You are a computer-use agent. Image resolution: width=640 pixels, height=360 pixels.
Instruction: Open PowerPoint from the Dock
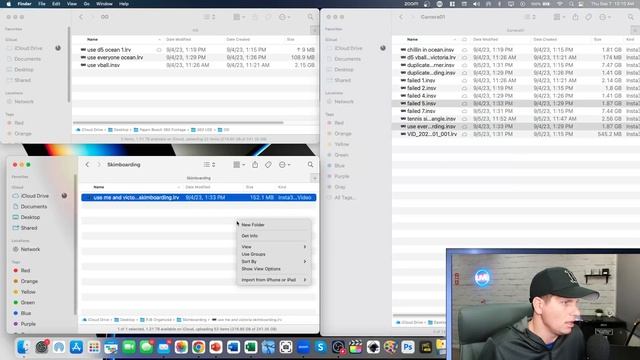click(216, 347)
